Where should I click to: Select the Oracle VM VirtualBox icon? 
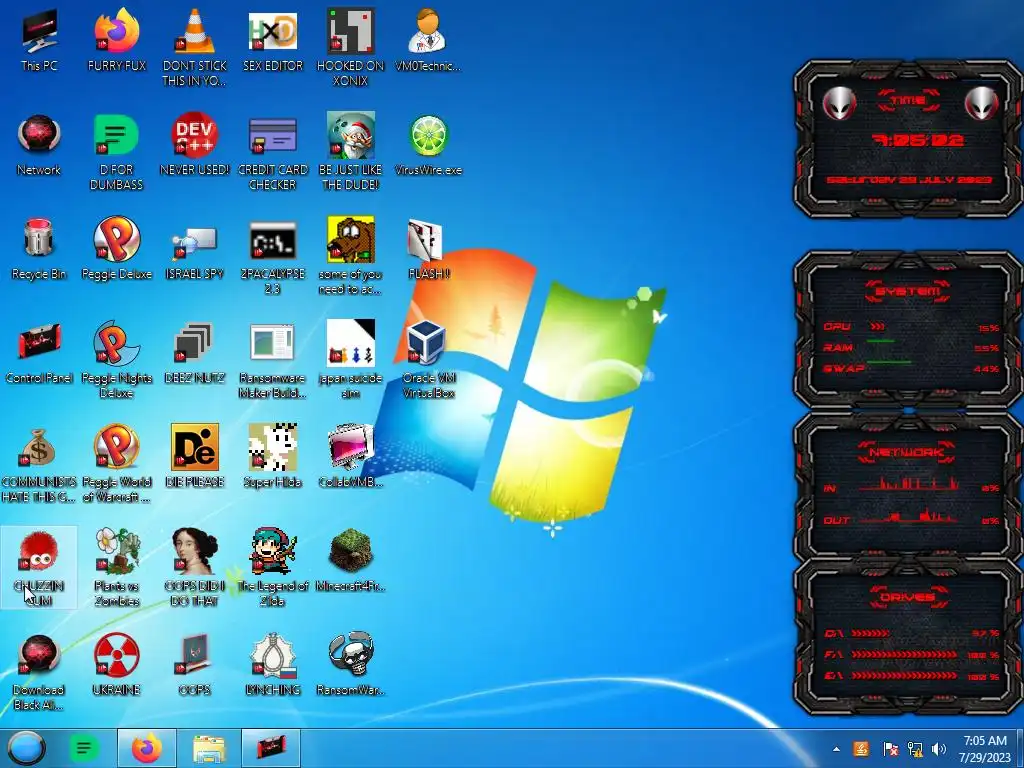coord(426,343)
